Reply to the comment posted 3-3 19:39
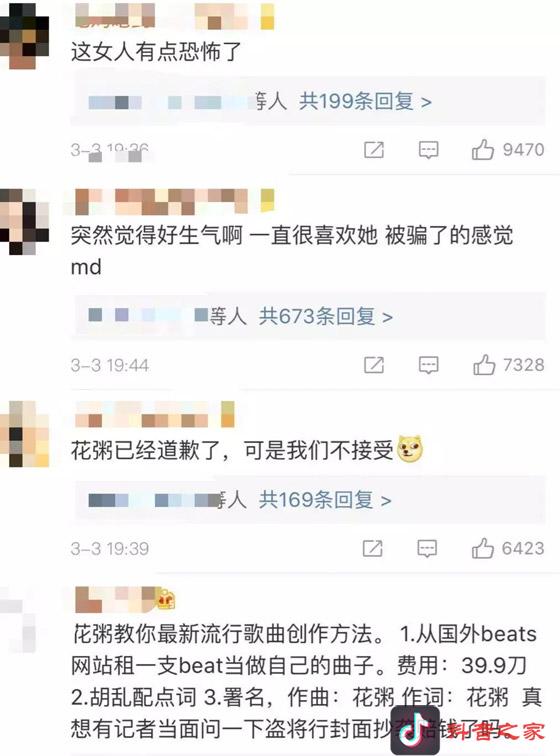Viewport: 560px width, 756px height. [x=427, y=548]
